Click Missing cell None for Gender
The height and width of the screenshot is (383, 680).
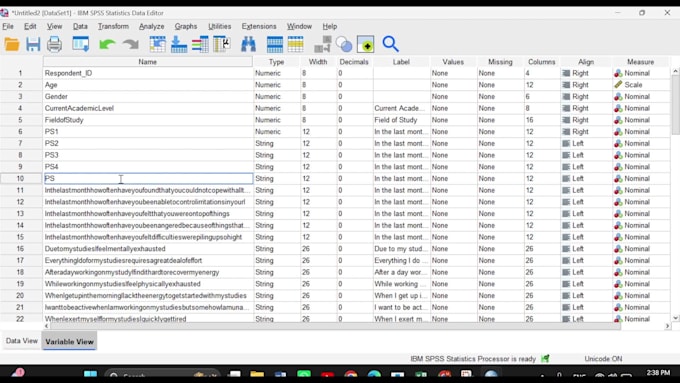click(x=500, y=96)
